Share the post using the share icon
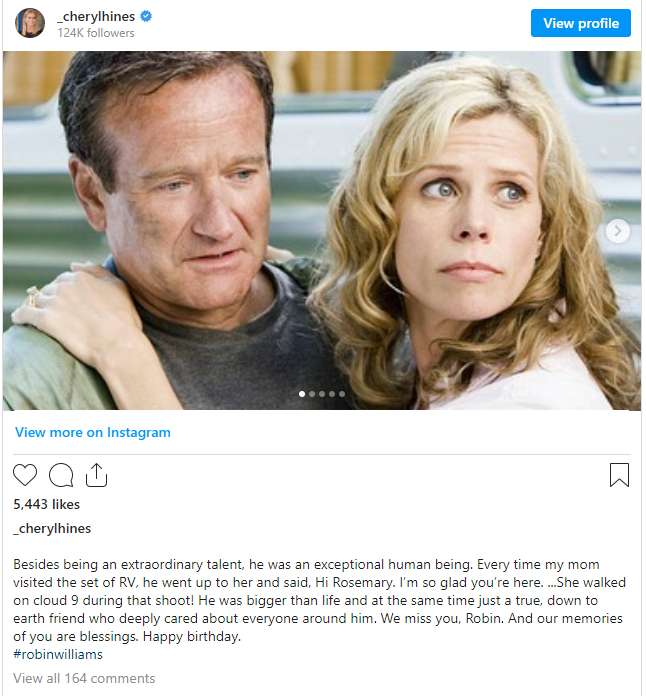The height and width of the screenshot is (696, 646). click(x=96, y=475)
